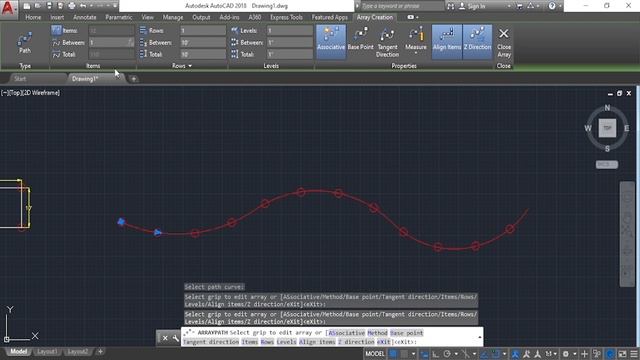Screen dimensions: 640x360
Task: Click the Save quick-access icon
Action: (x=49, y=6)
